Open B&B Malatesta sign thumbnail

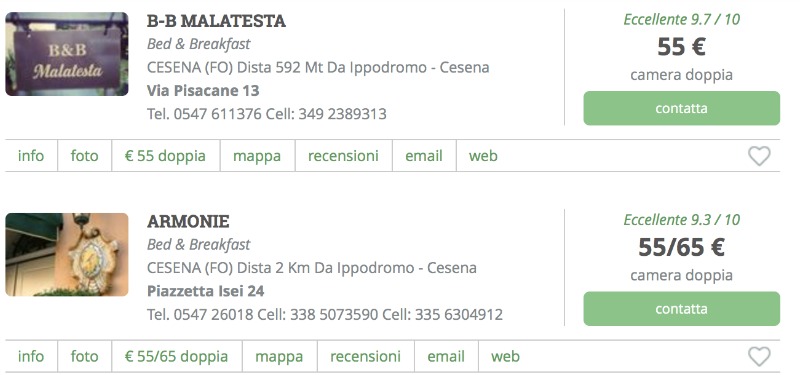click(67, 54)
